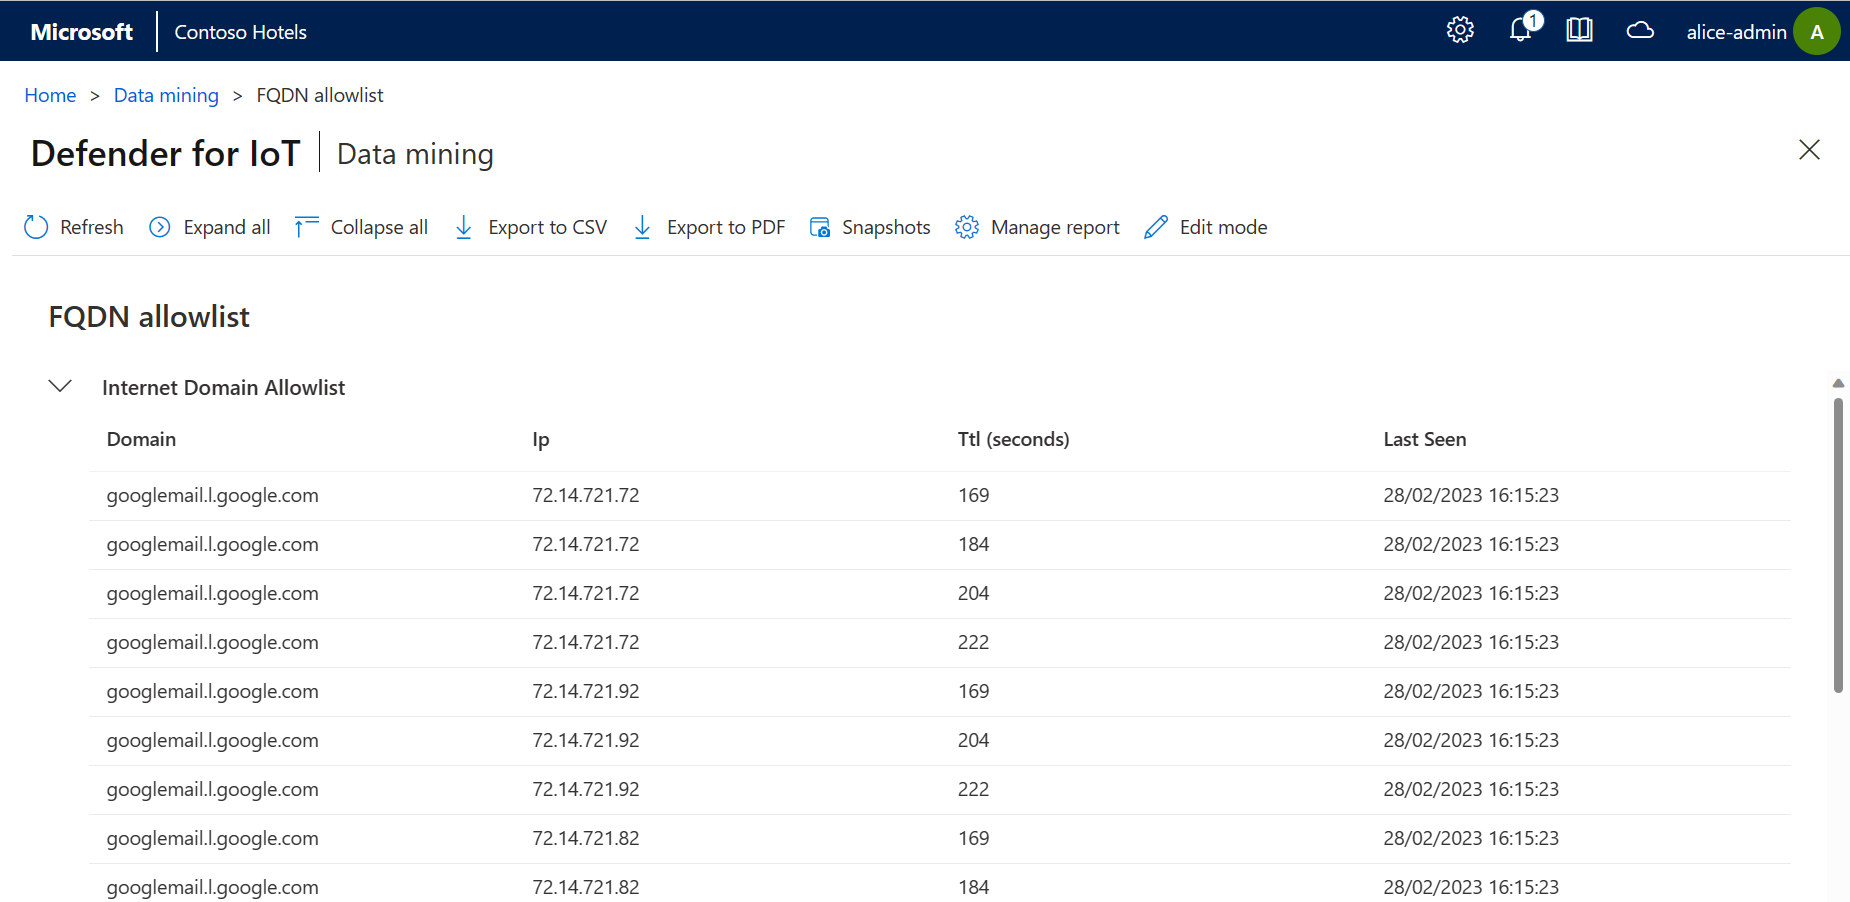The width and height of the screenshot is (1850, 902).
Task: Click Export to PDF label
Action: (726, 227)
